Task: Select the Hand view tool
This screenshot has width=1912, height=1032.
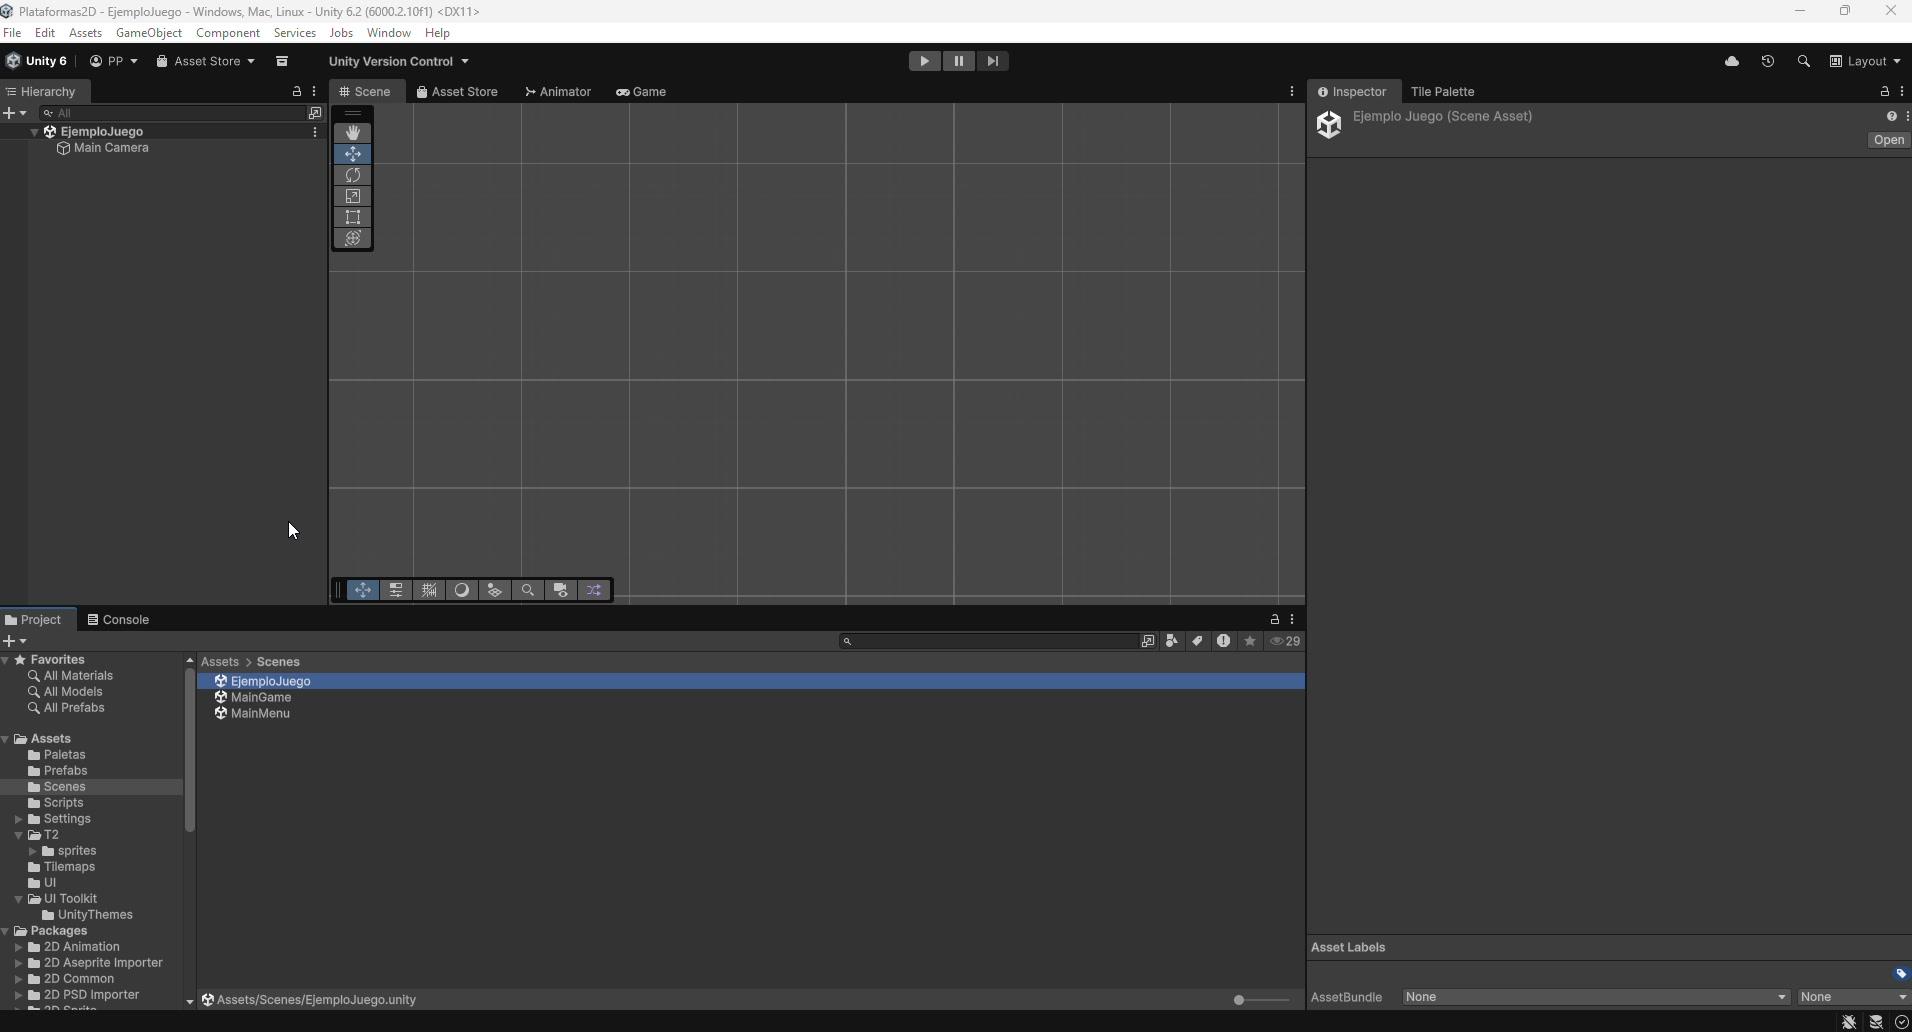Action: (353, 133)
